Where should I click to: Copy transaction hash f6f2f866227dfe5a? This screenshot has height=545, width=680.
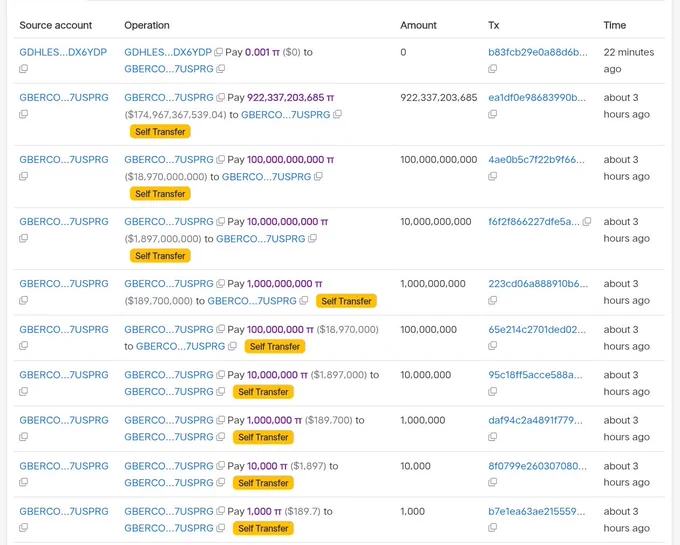pos(586,222)
